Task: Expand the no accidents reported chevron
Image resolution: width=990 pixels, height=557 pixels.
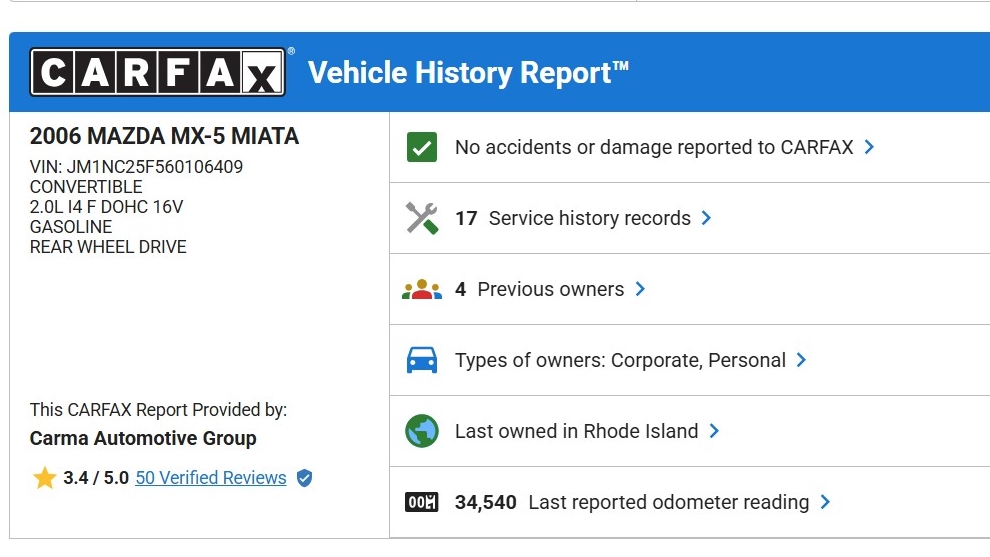Action: (869, 147)
